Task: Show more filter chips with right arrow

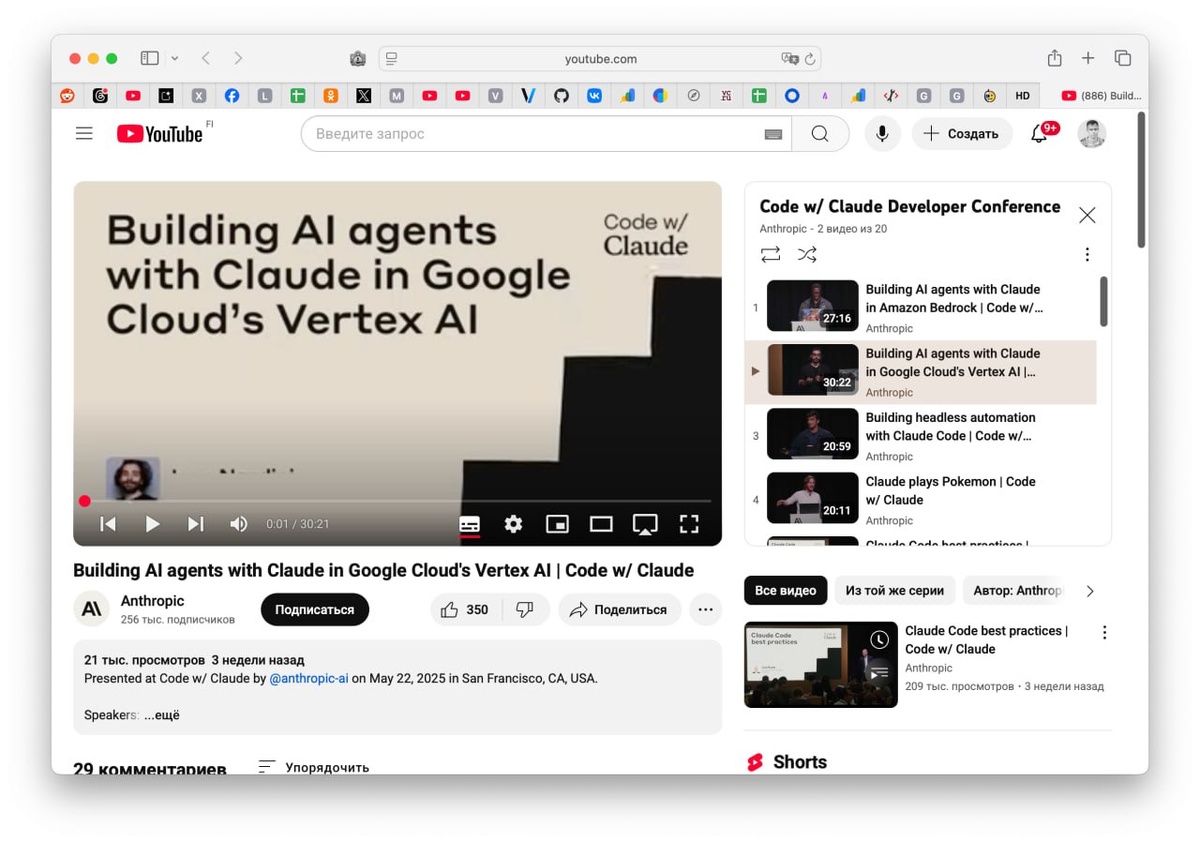Action: (x=1090, y=591)
